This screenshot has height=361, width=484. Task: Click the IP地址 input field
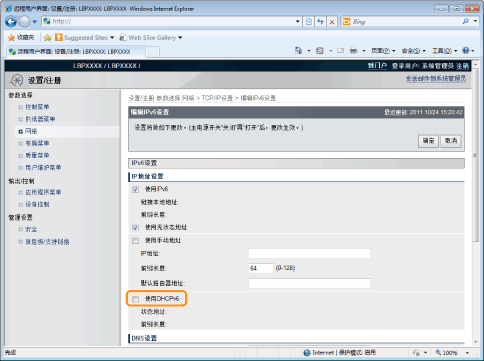click(x=309, y=253)
